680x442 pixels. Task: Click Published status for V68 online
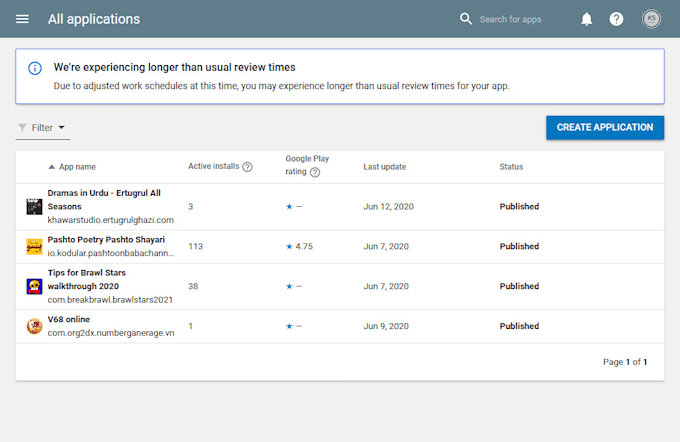519,326
